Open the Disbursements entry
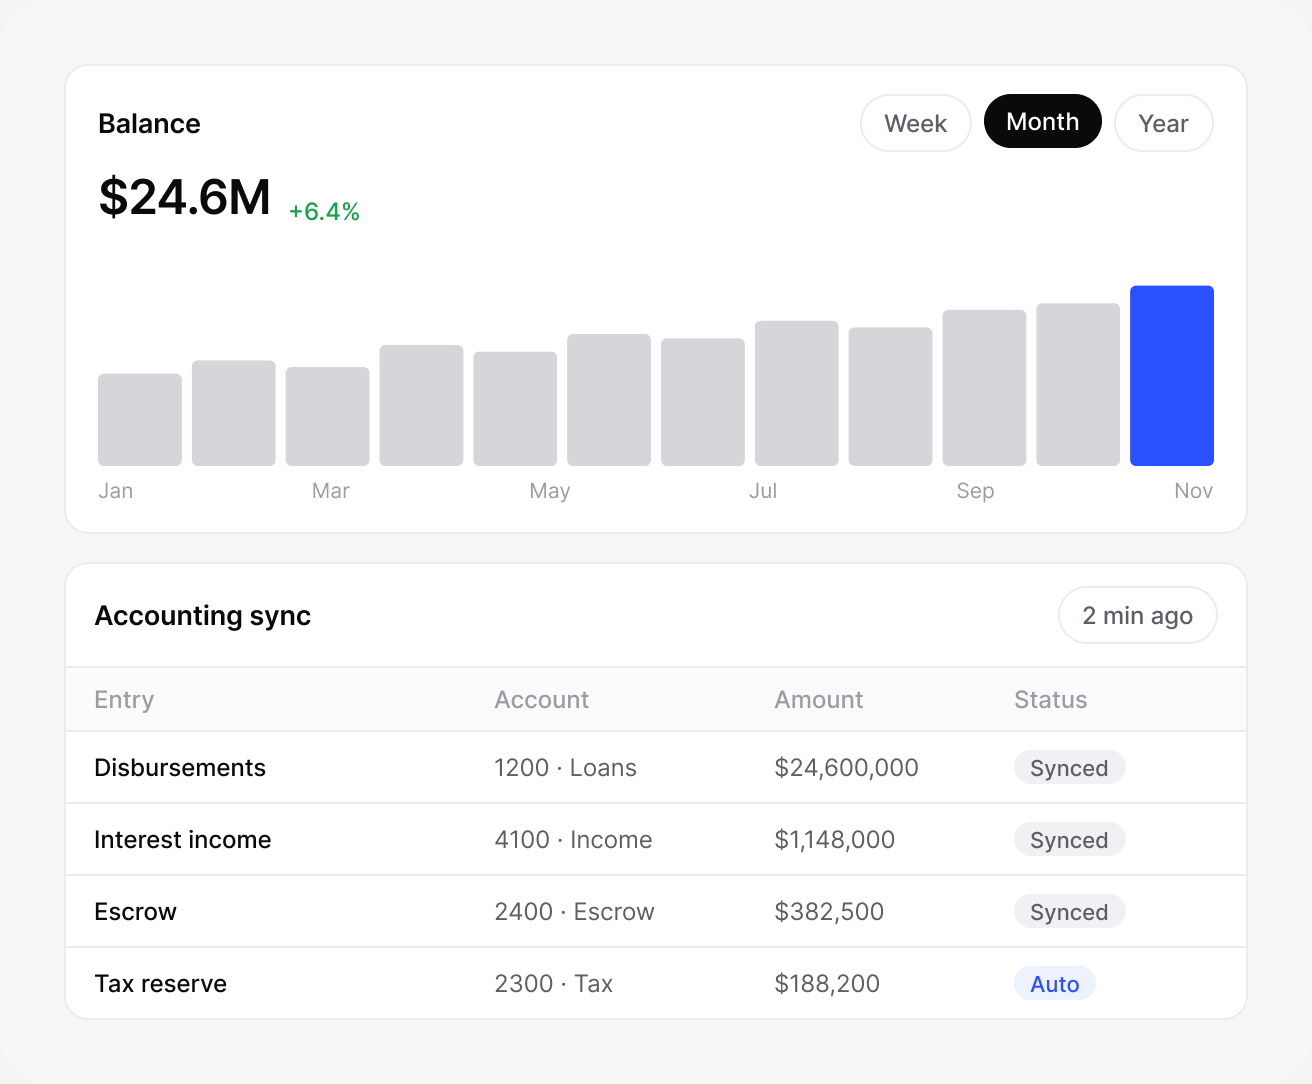 [180, 768]
